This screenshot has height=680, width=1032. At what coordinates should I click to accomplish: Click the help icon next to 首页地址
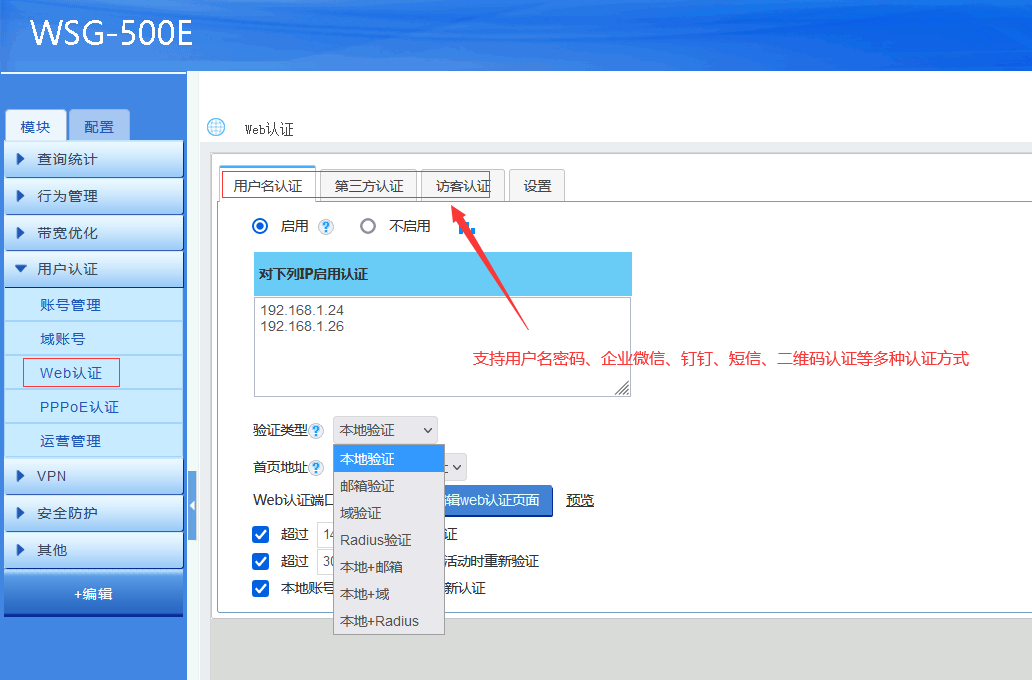point(316,468)
